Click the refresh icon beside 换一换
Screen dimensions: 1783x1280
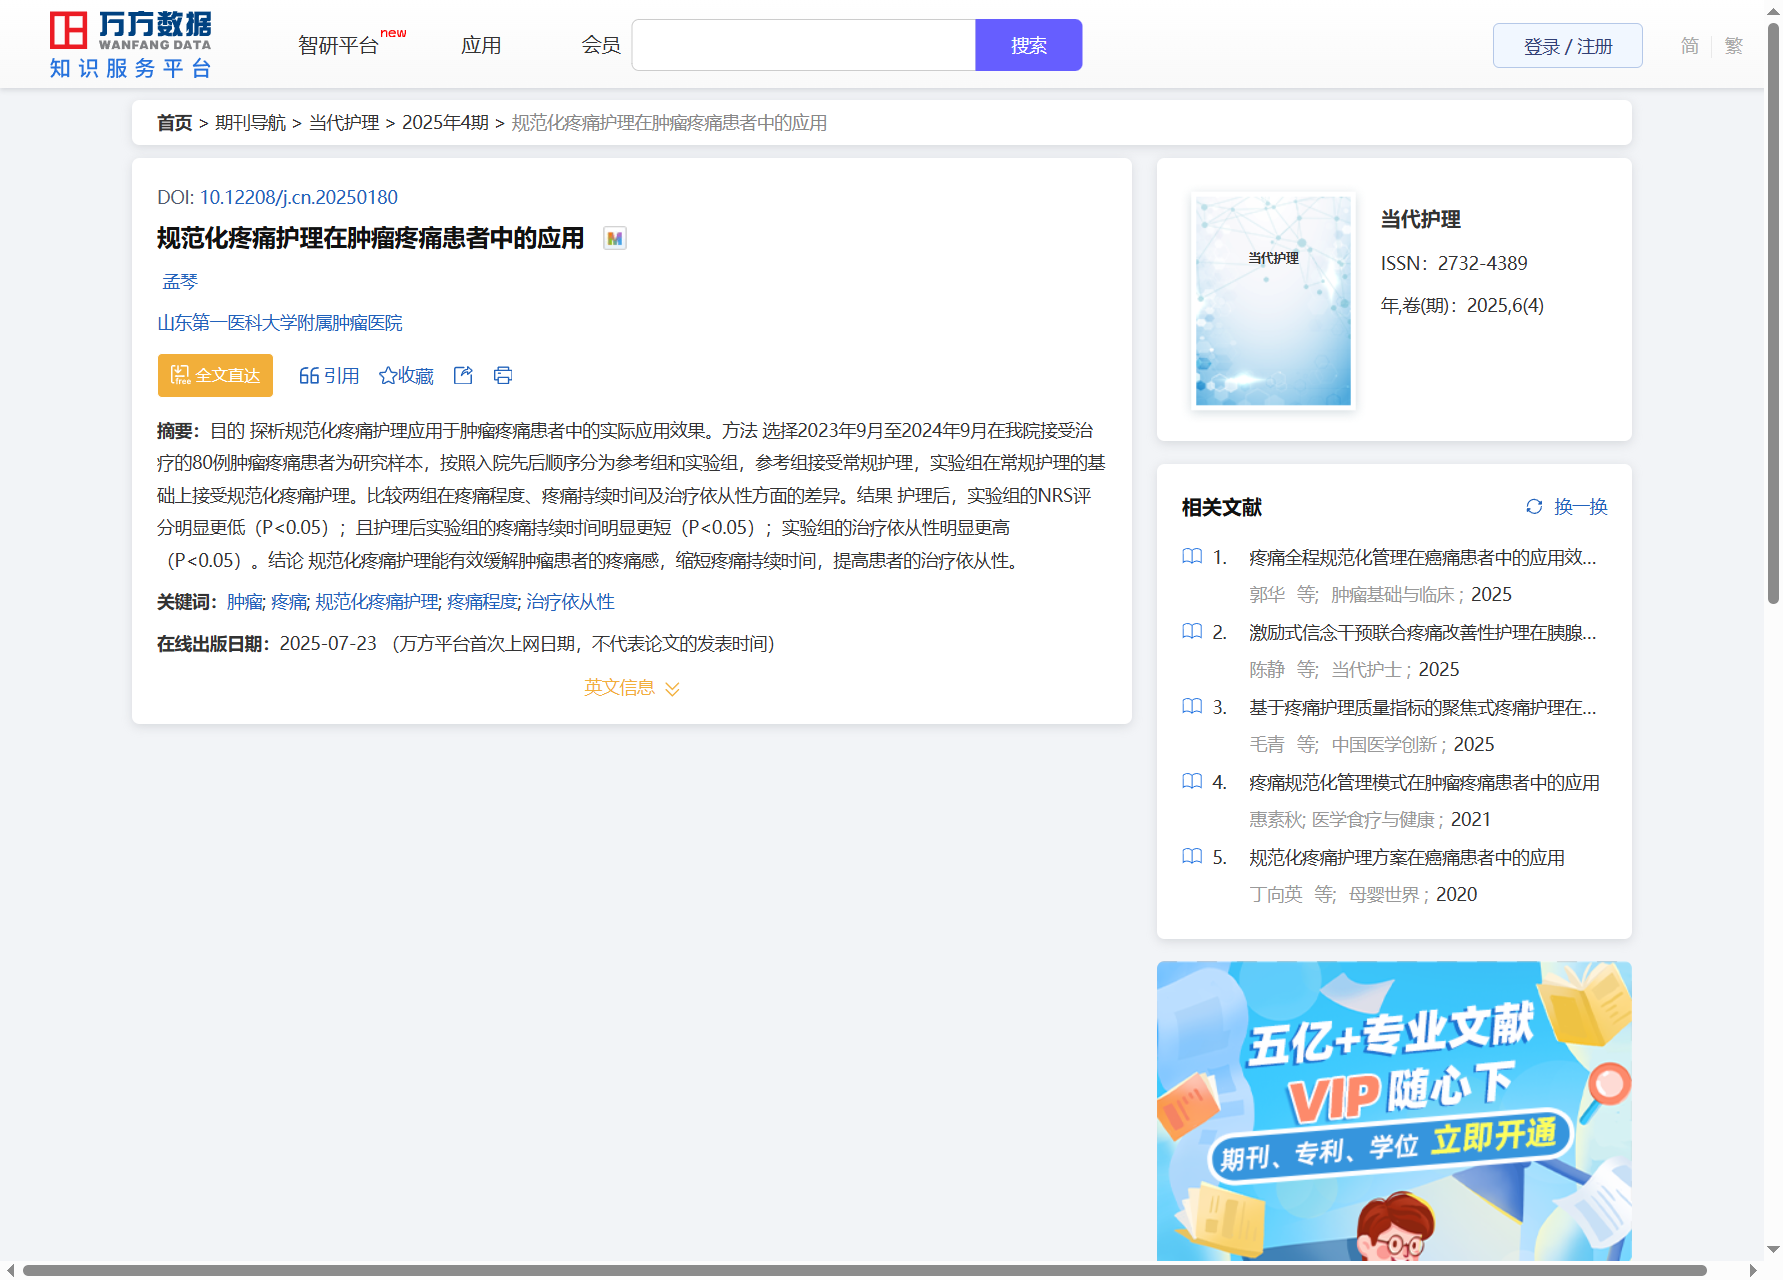(1534, 507)
